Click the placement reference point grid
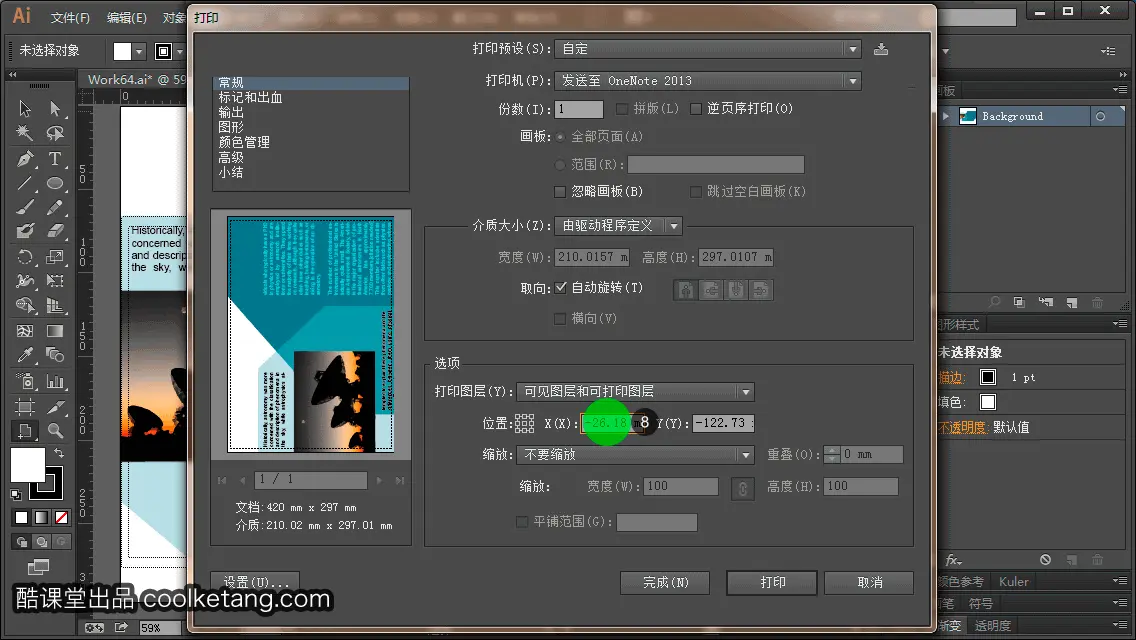Screen dimensions: 1136x640 tap(524, 423)
